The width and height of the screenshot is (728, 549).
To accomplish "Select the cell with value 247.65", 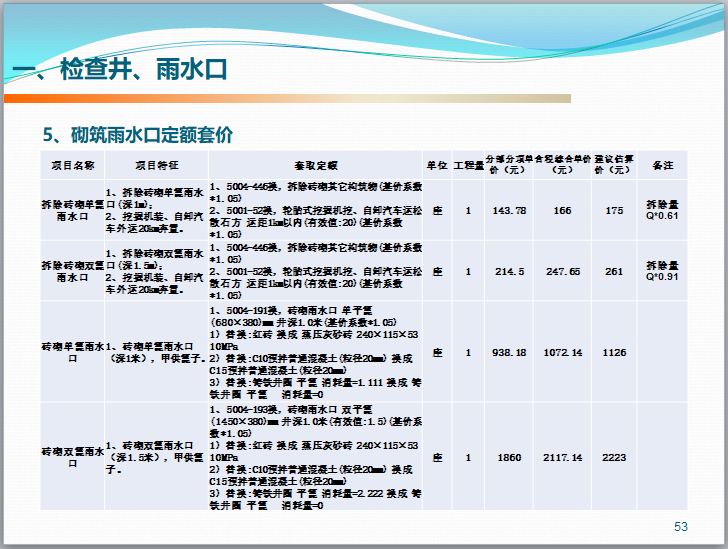I will coord(563,271).
